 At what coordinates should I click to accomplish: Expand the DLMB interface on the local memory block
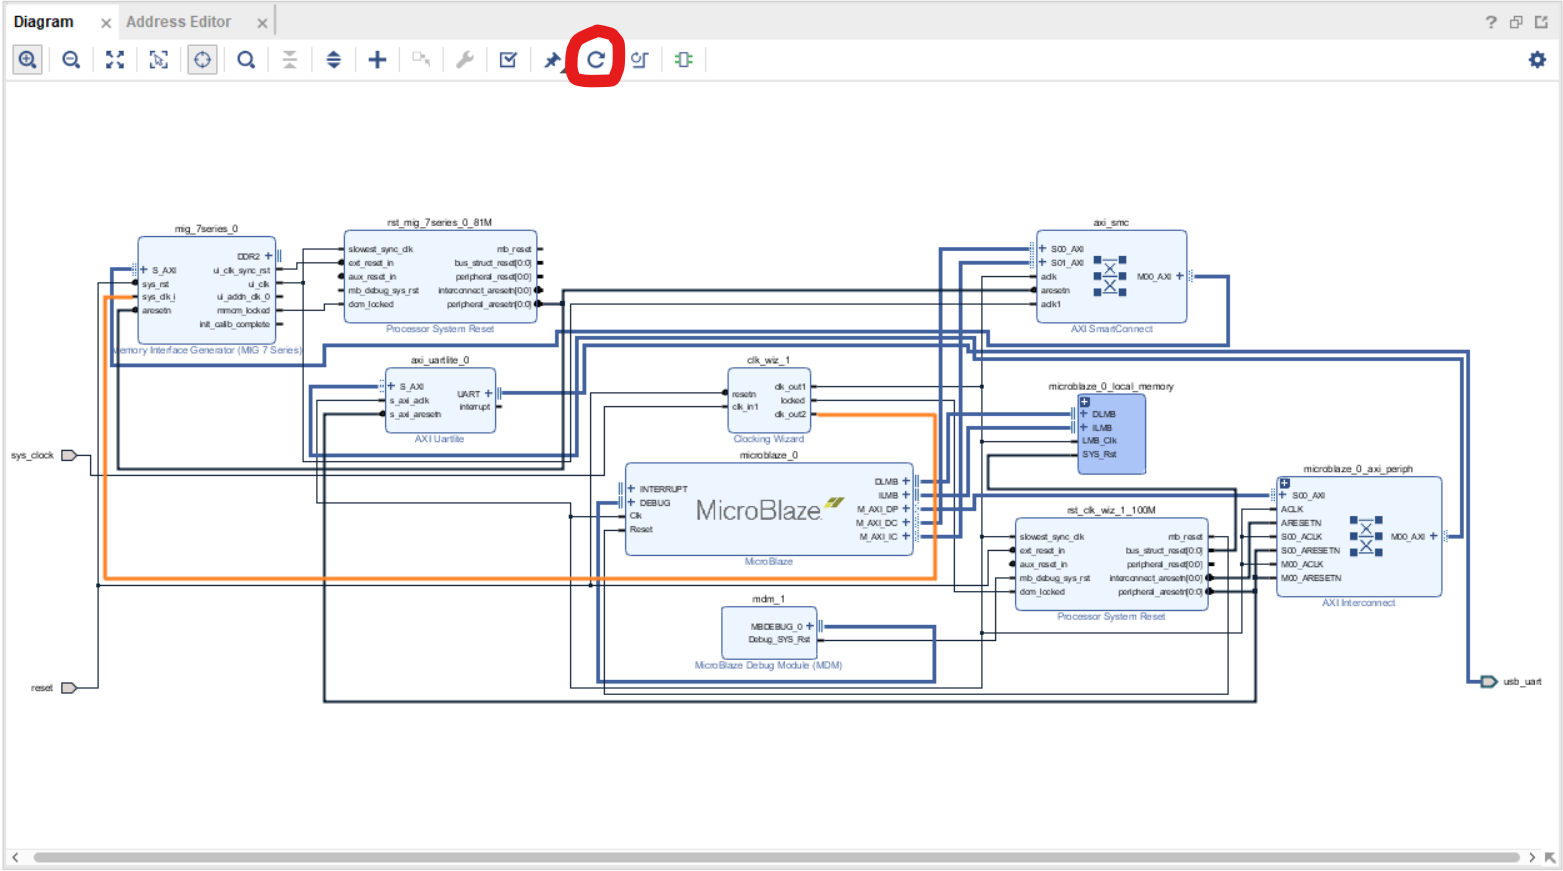tap(1083, 413)
